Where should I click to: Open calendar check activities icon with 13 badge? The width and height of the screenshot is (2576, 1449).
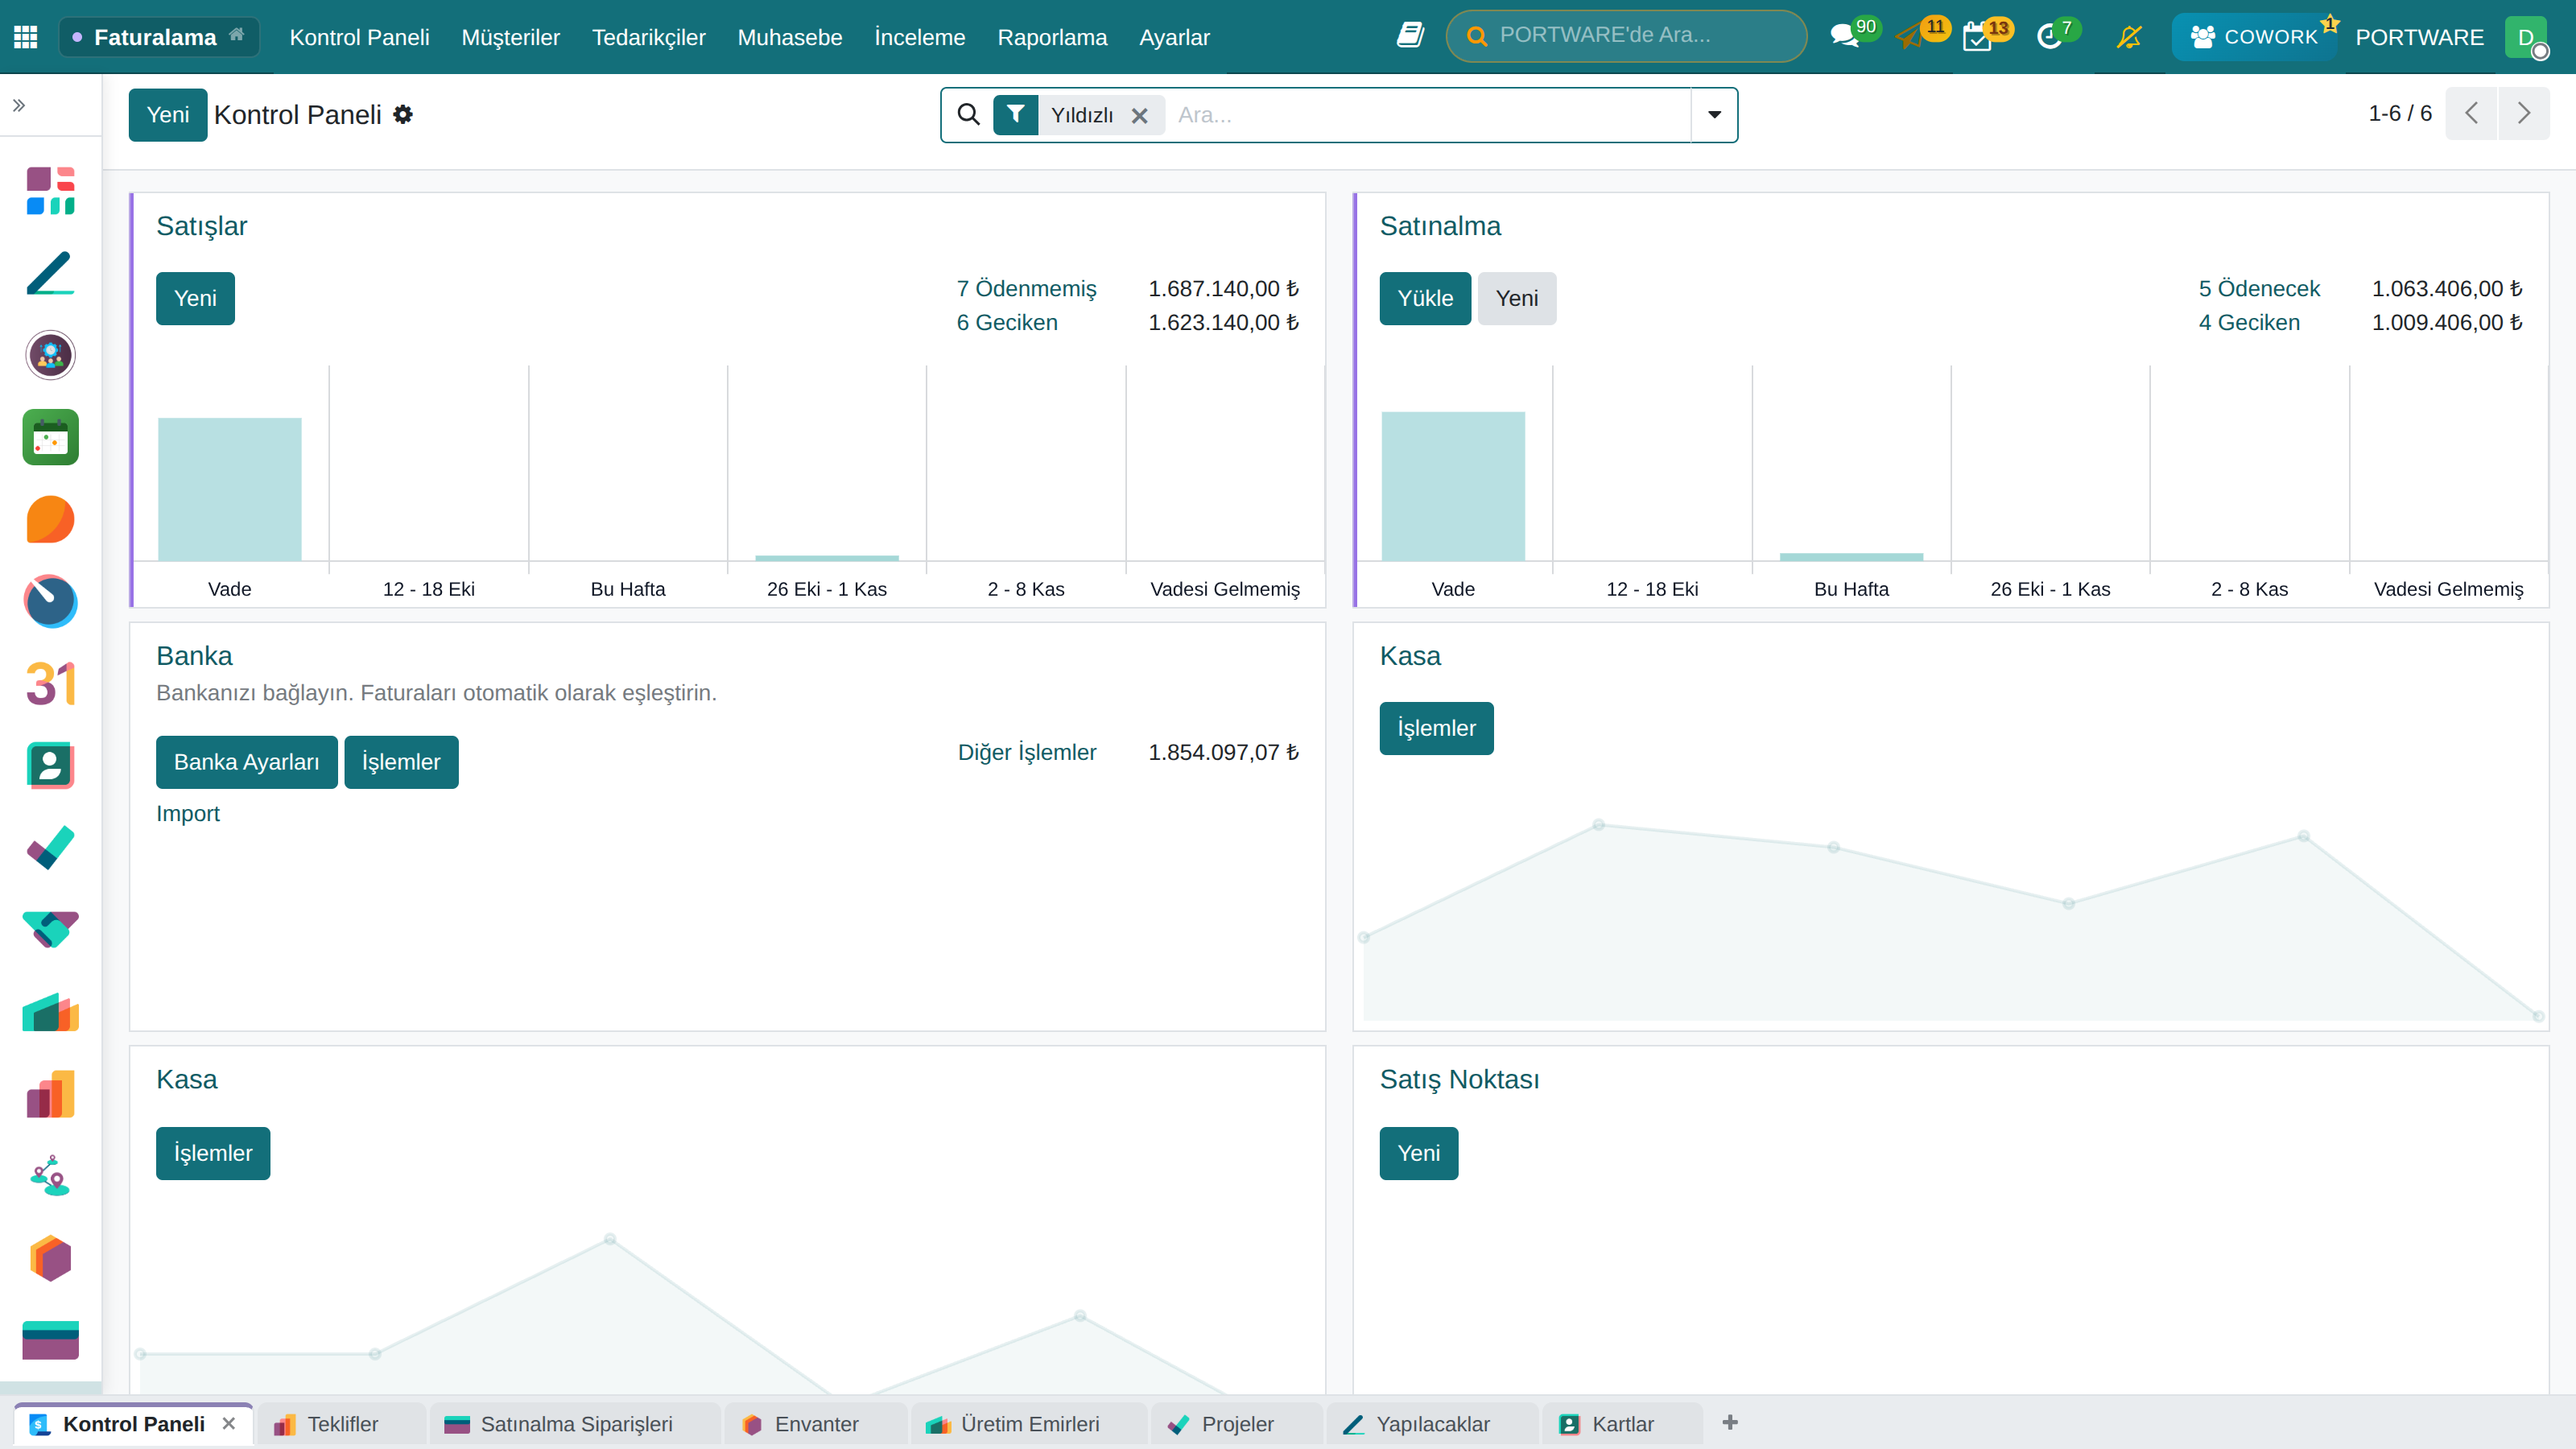pos(1977,37)
